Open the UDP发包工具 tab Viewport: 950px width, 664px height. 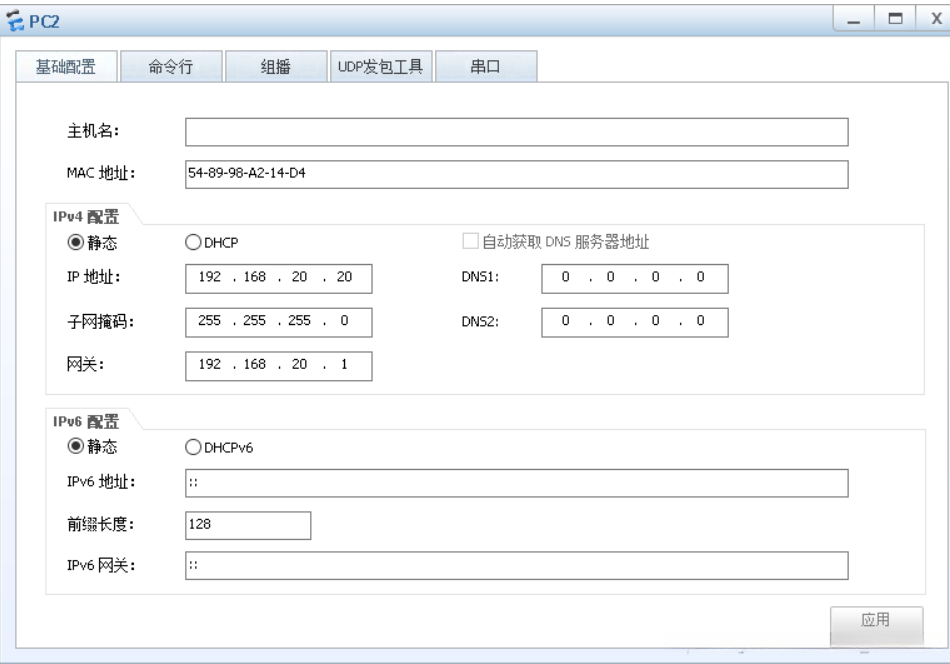(x=380, y=66)
